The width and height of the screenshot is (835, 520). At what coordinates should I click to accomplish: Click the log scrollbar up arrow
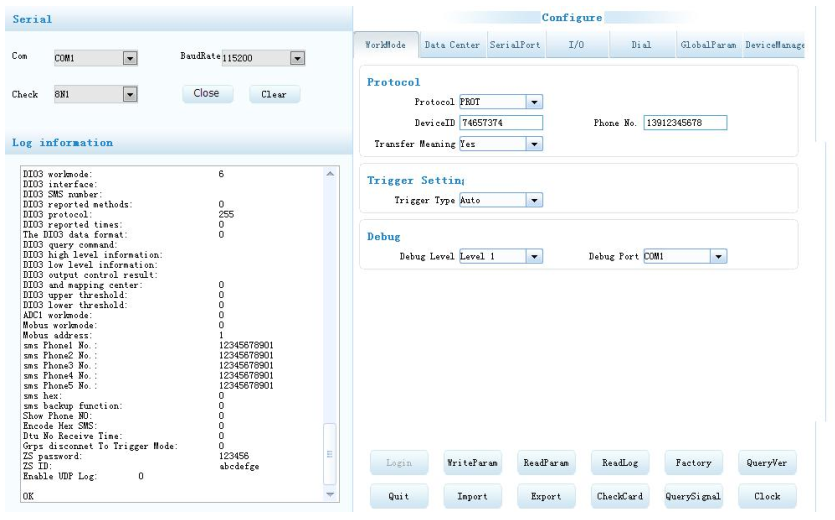(x=330, y=174)
